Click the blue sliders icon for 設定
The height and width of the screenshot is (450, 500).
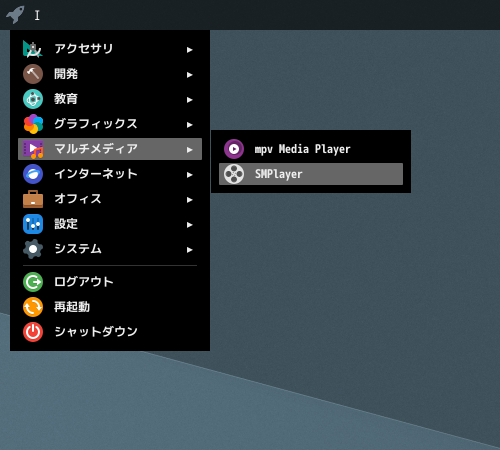pyautogui.click(x=33, y=224)
